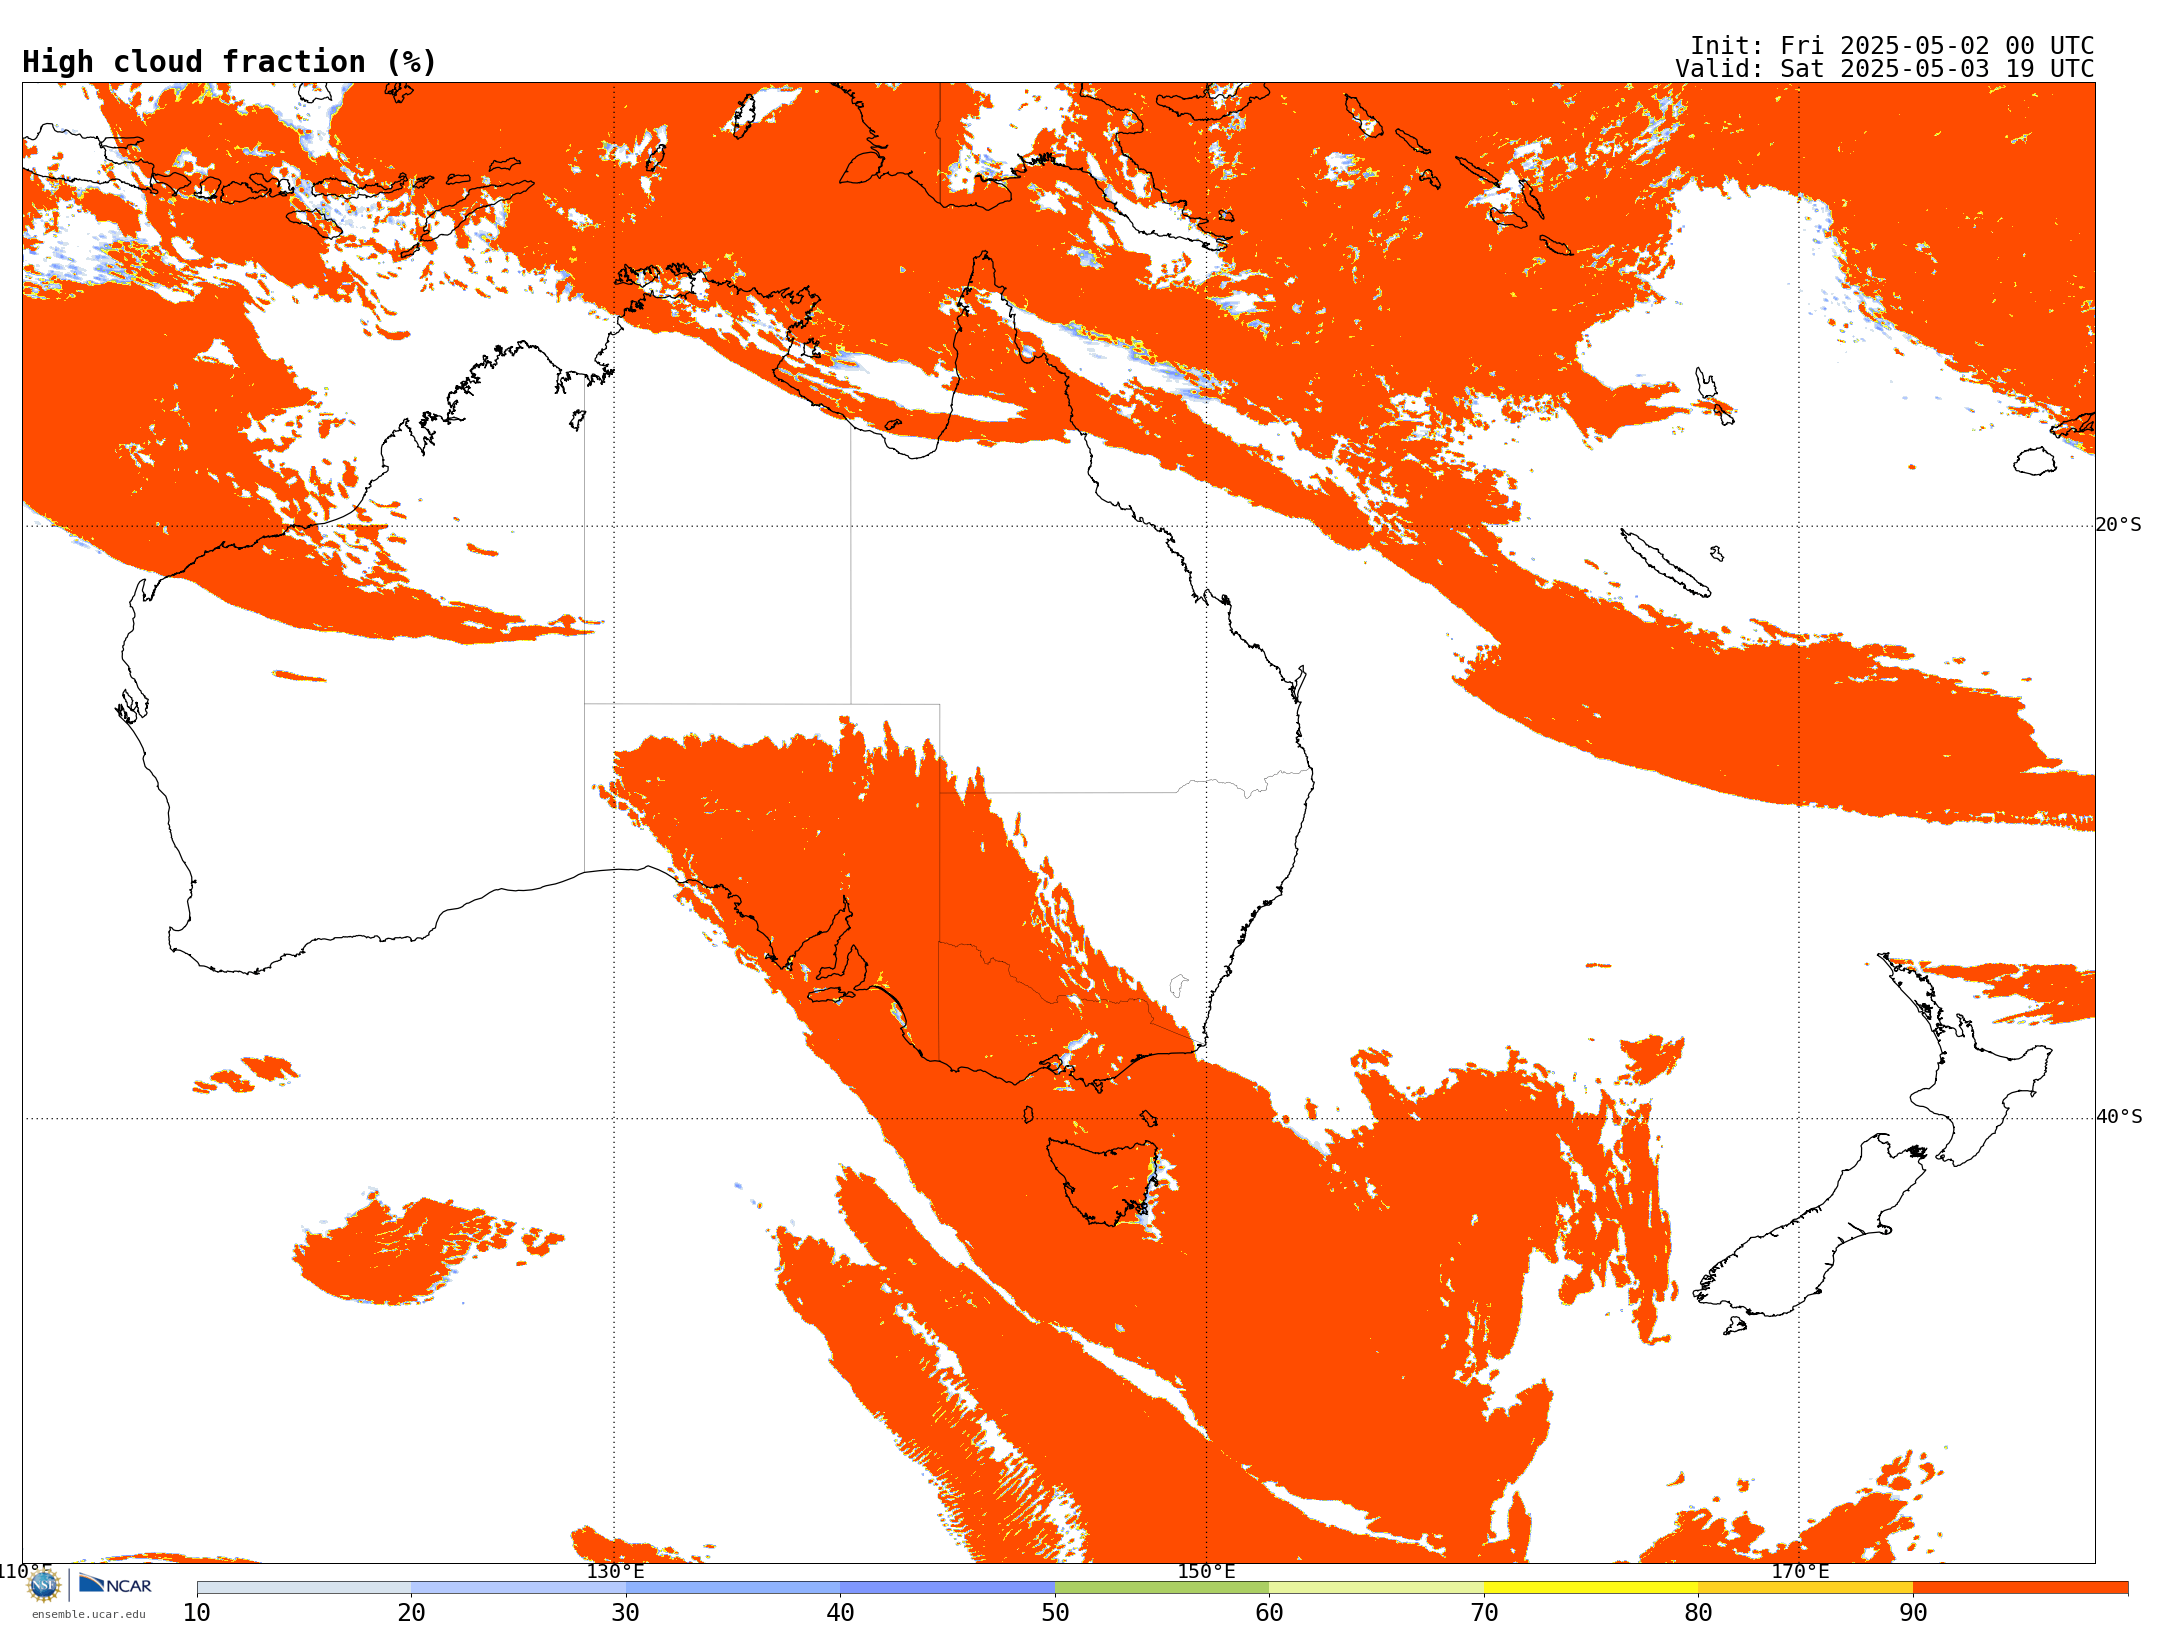Viewport: 2160px width, 1626px height.
Task: Click the NCAR logo
Action: tap(115, 1585)
